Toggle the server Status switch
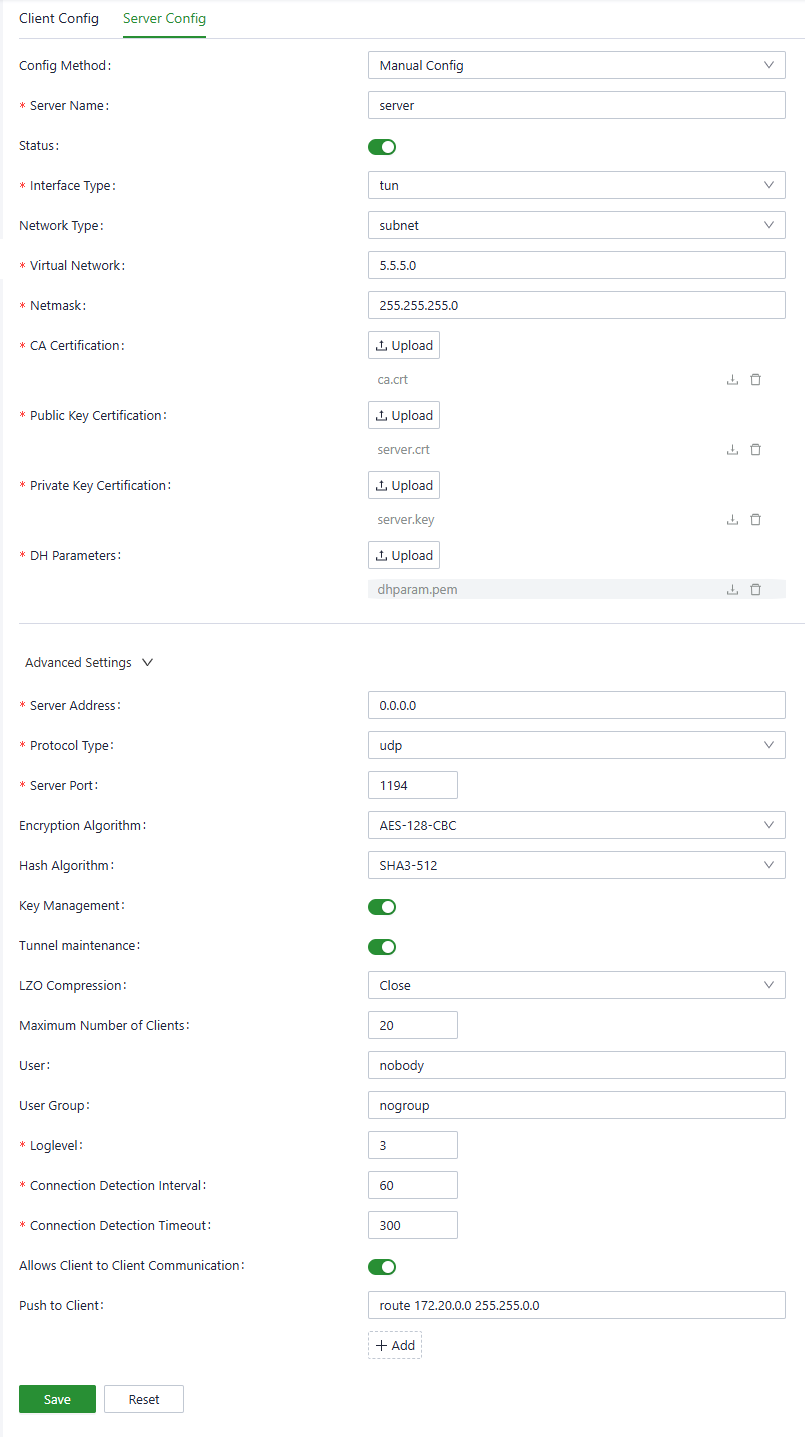This screenshot has width=805, height=1437. pyautogui.click(x=382, y=147)
